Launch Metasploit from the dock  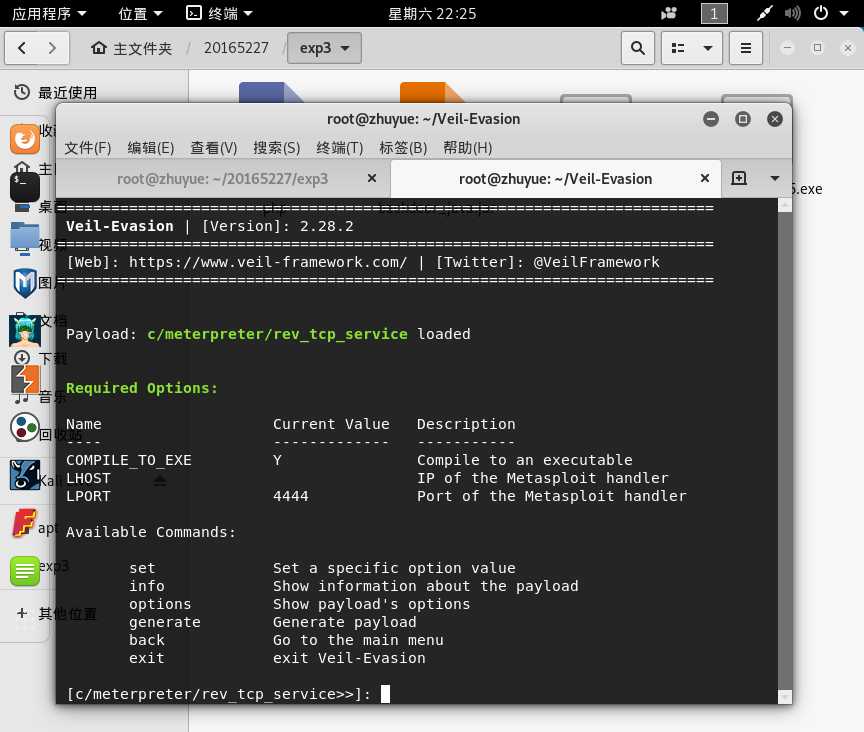coord(25,283)
